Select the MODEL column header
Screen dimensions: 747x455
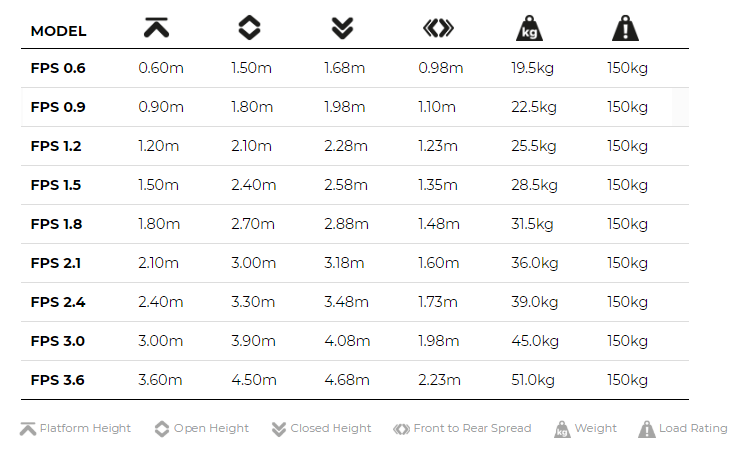point(59,31)
